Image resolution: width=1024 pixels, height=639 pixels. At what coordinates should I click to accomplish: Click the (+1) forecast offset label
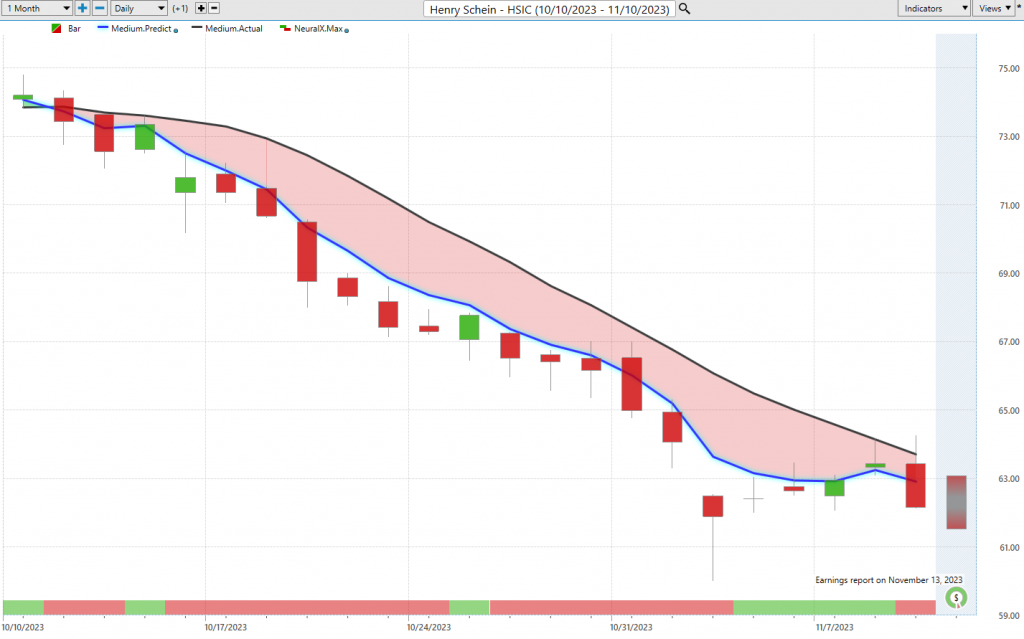(x=180, y=8)
